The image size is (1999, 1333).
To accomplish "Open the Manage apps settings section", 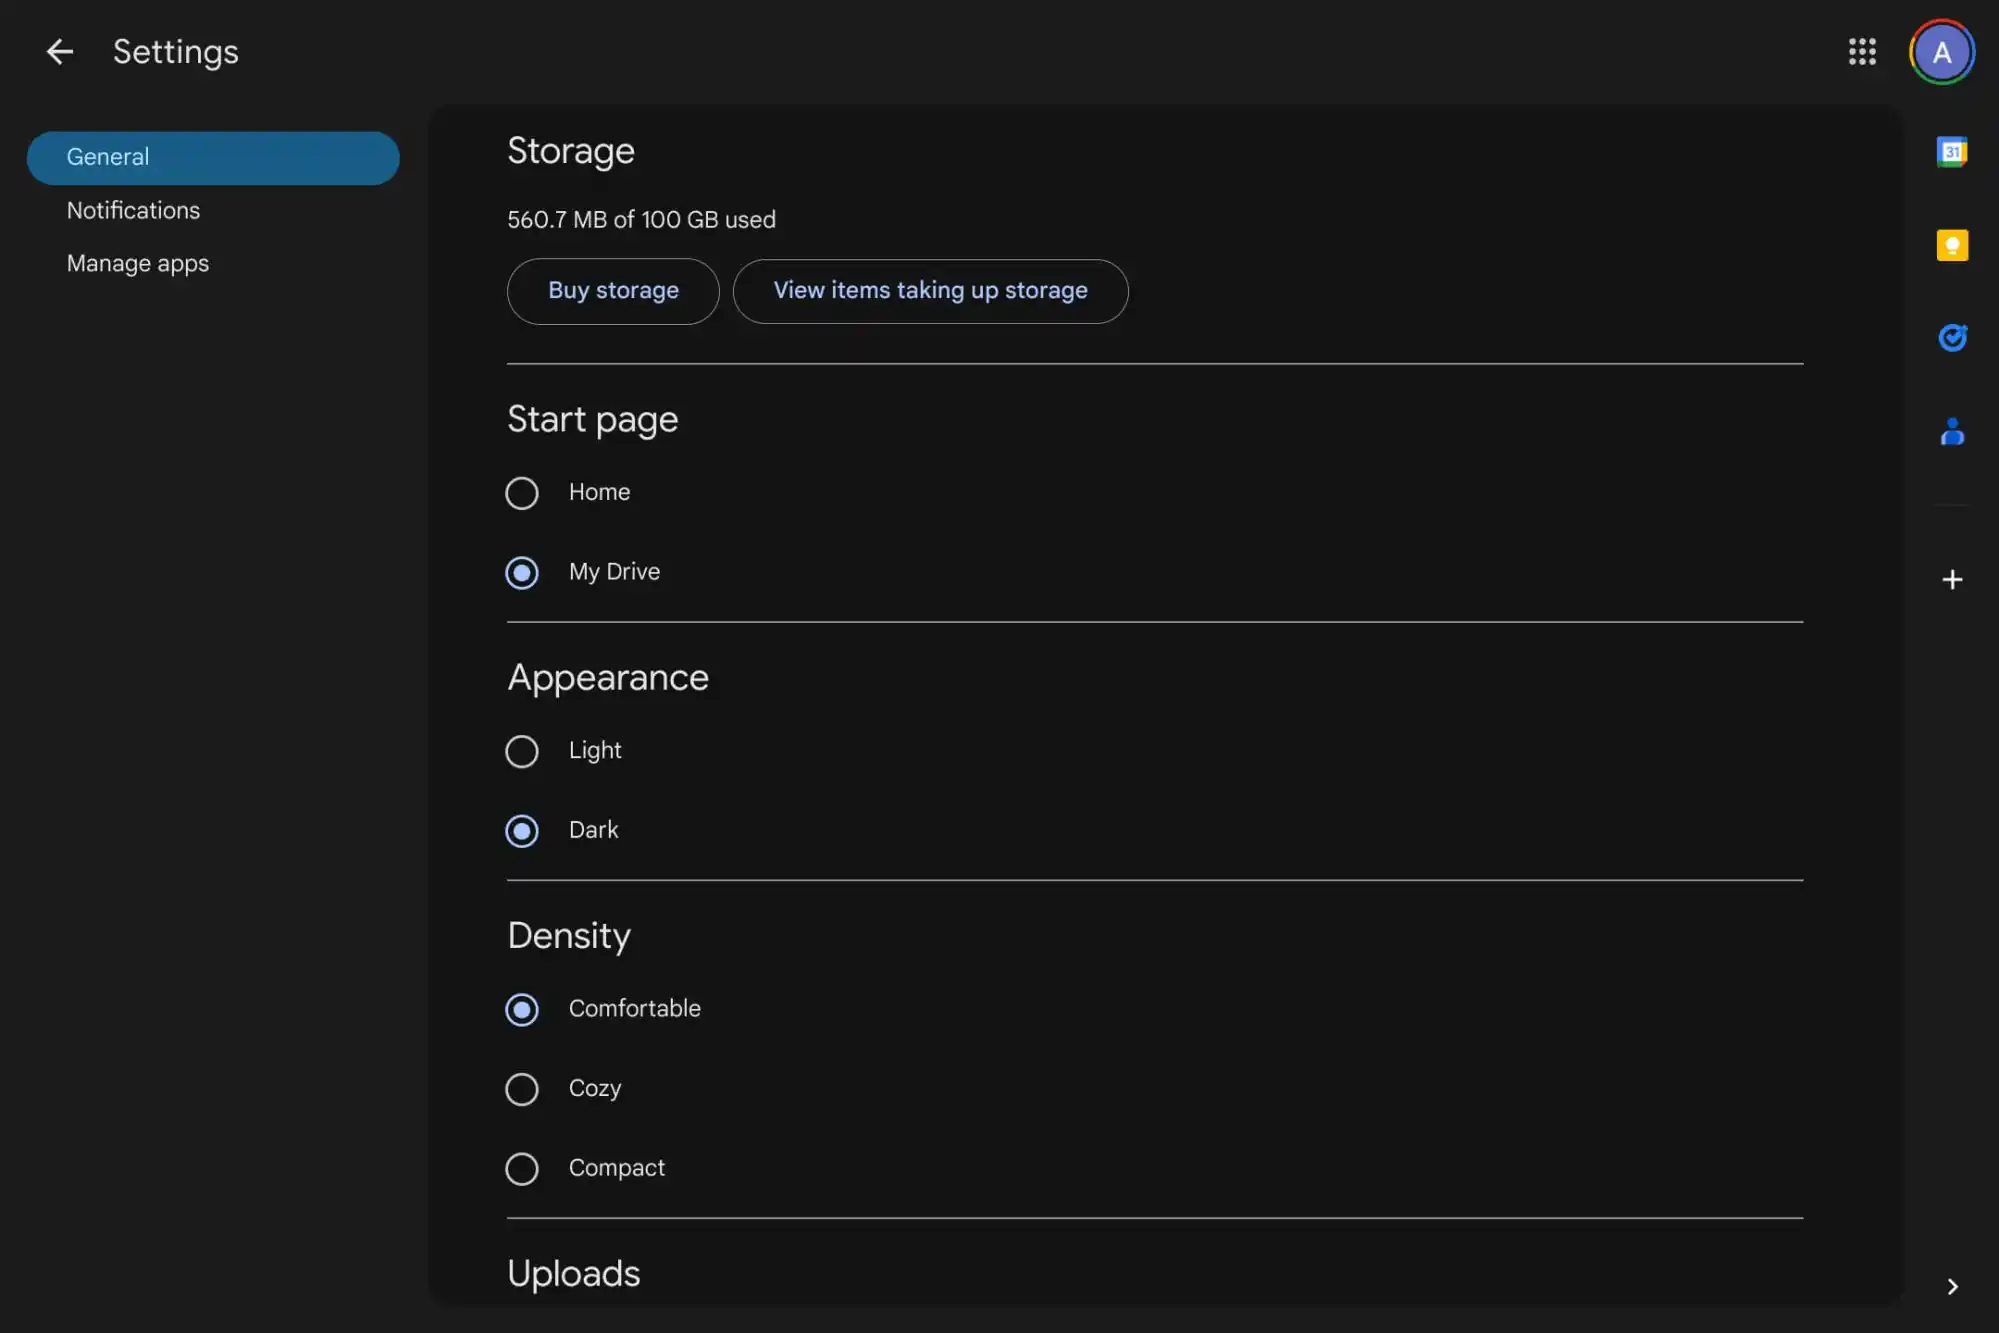I will 137,265.
